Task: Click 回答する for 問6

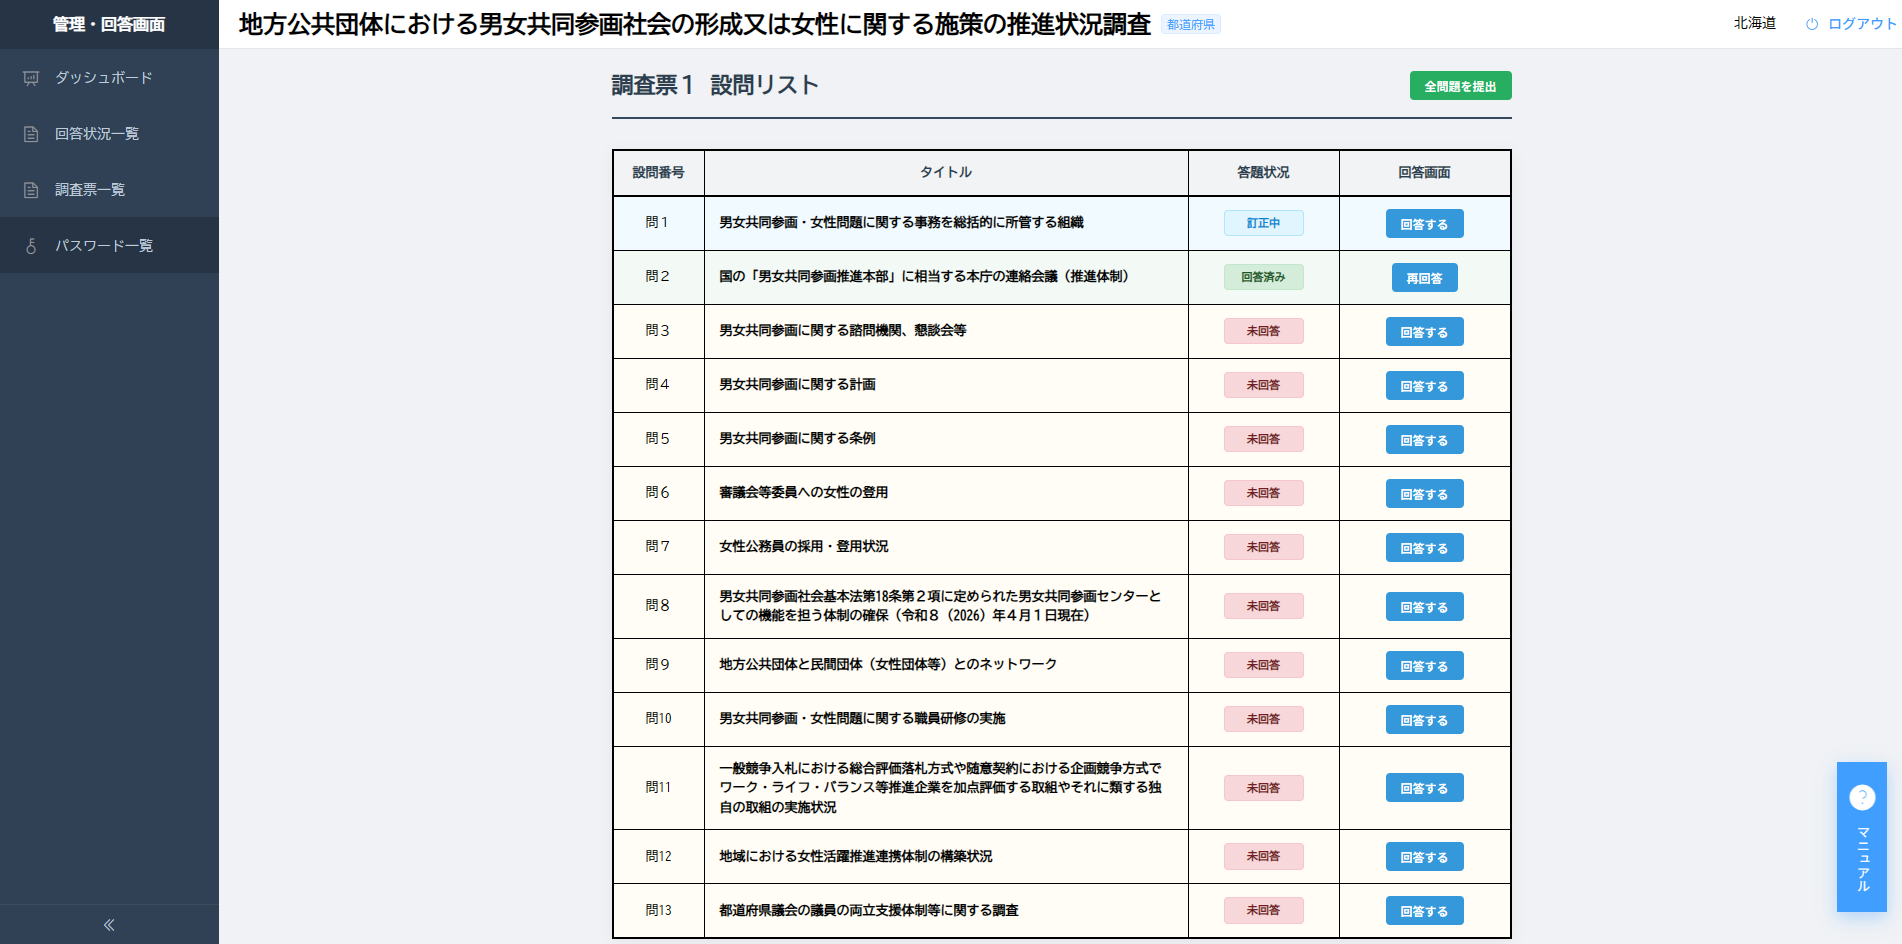Action: point(1424,494)
